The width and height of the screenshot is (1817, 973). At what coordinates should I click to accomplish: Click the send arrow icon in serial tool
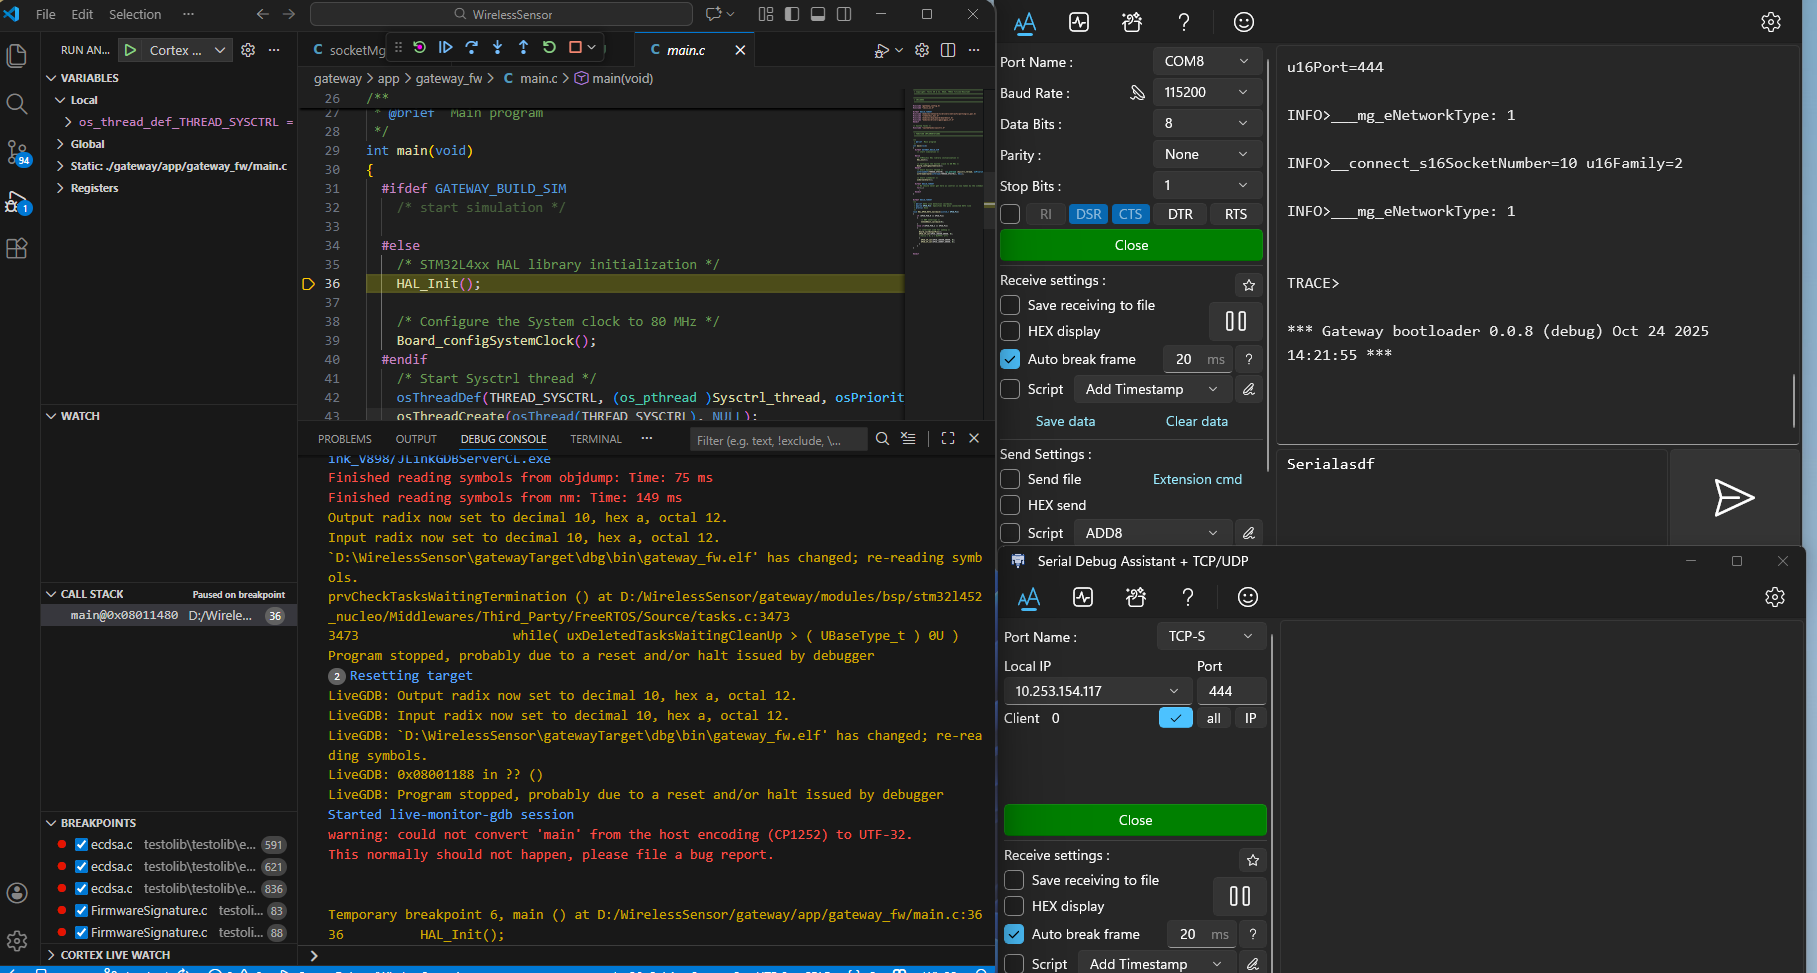tap(1733, 497)
